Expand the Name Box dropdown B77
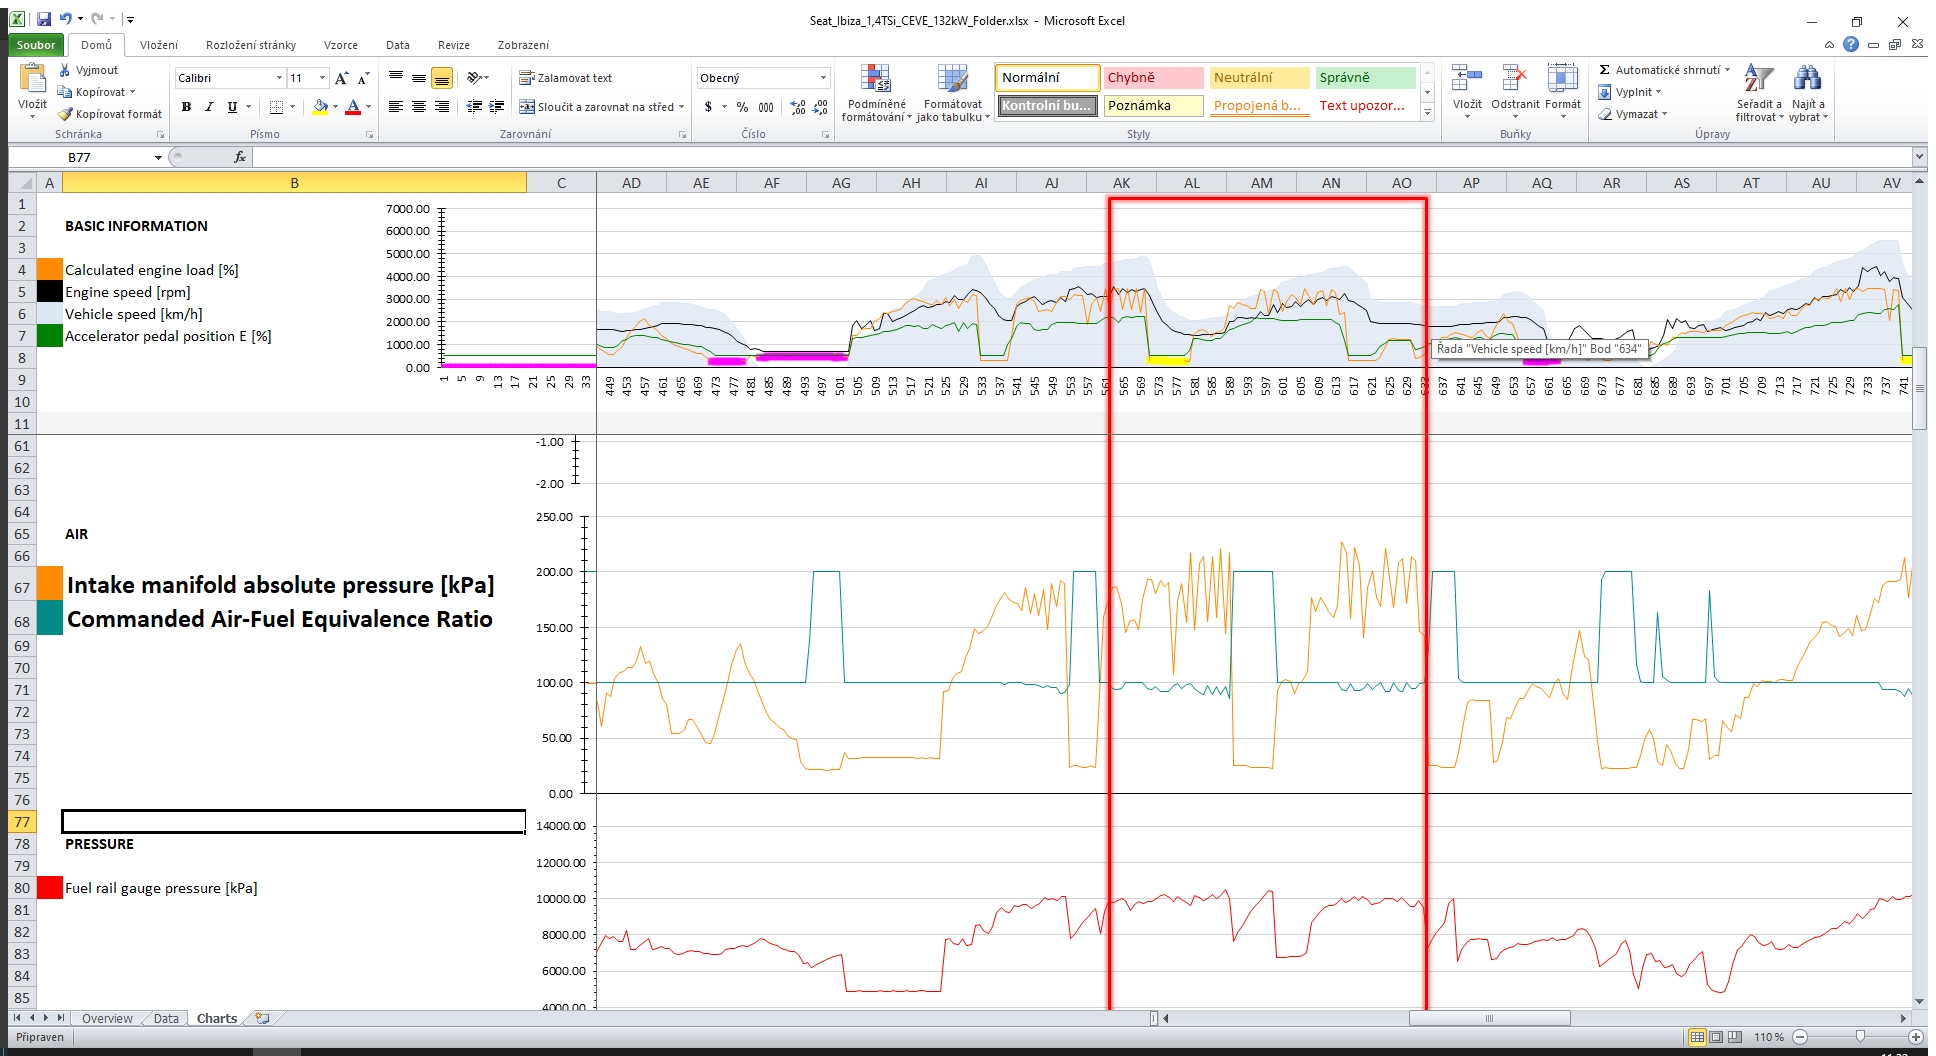 pyautogui.click(x=158, y=157)
